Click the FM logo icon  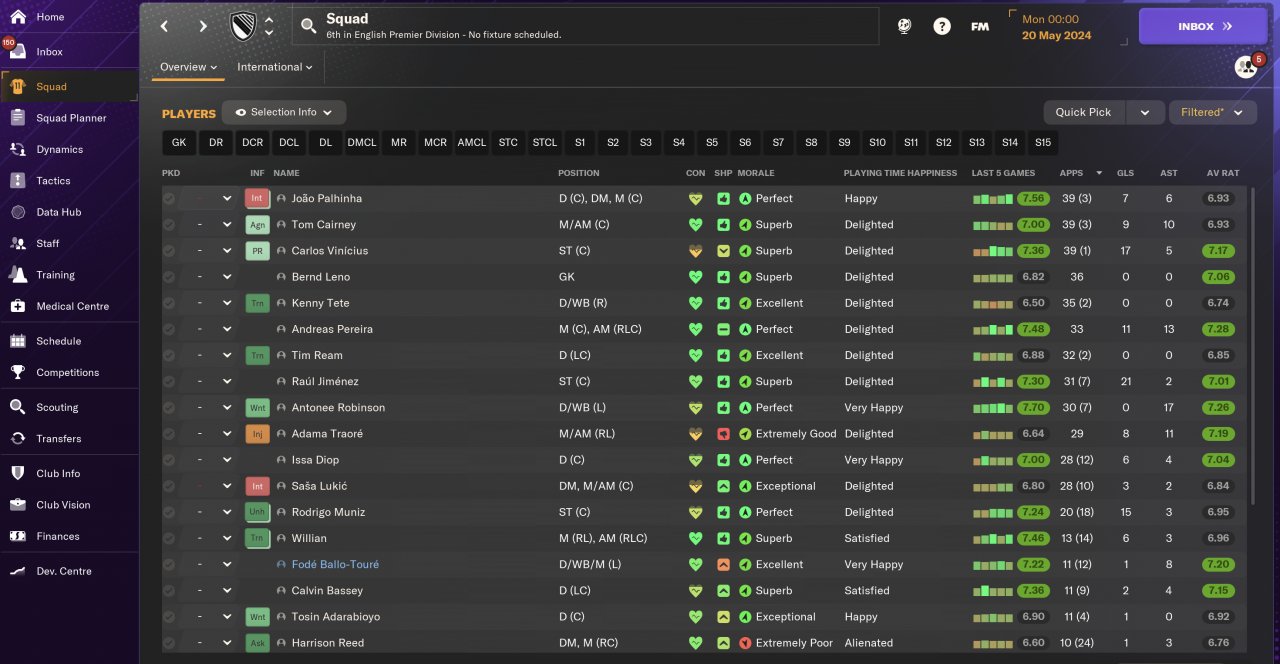pyautogui.click(x=980, y=27)
